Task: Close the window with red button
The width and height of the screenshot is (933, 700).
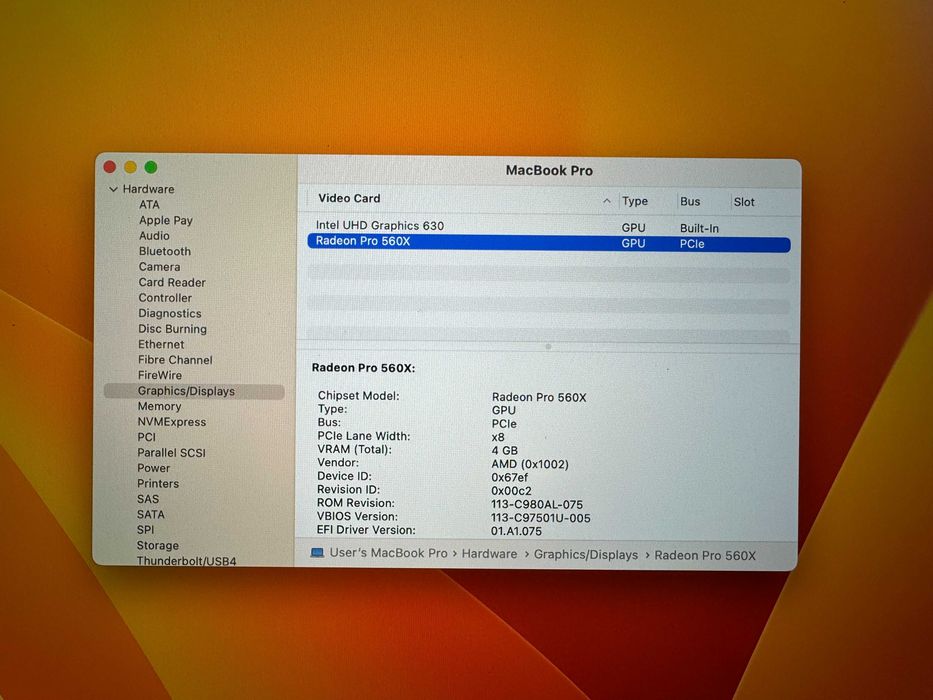Action: 110,167
